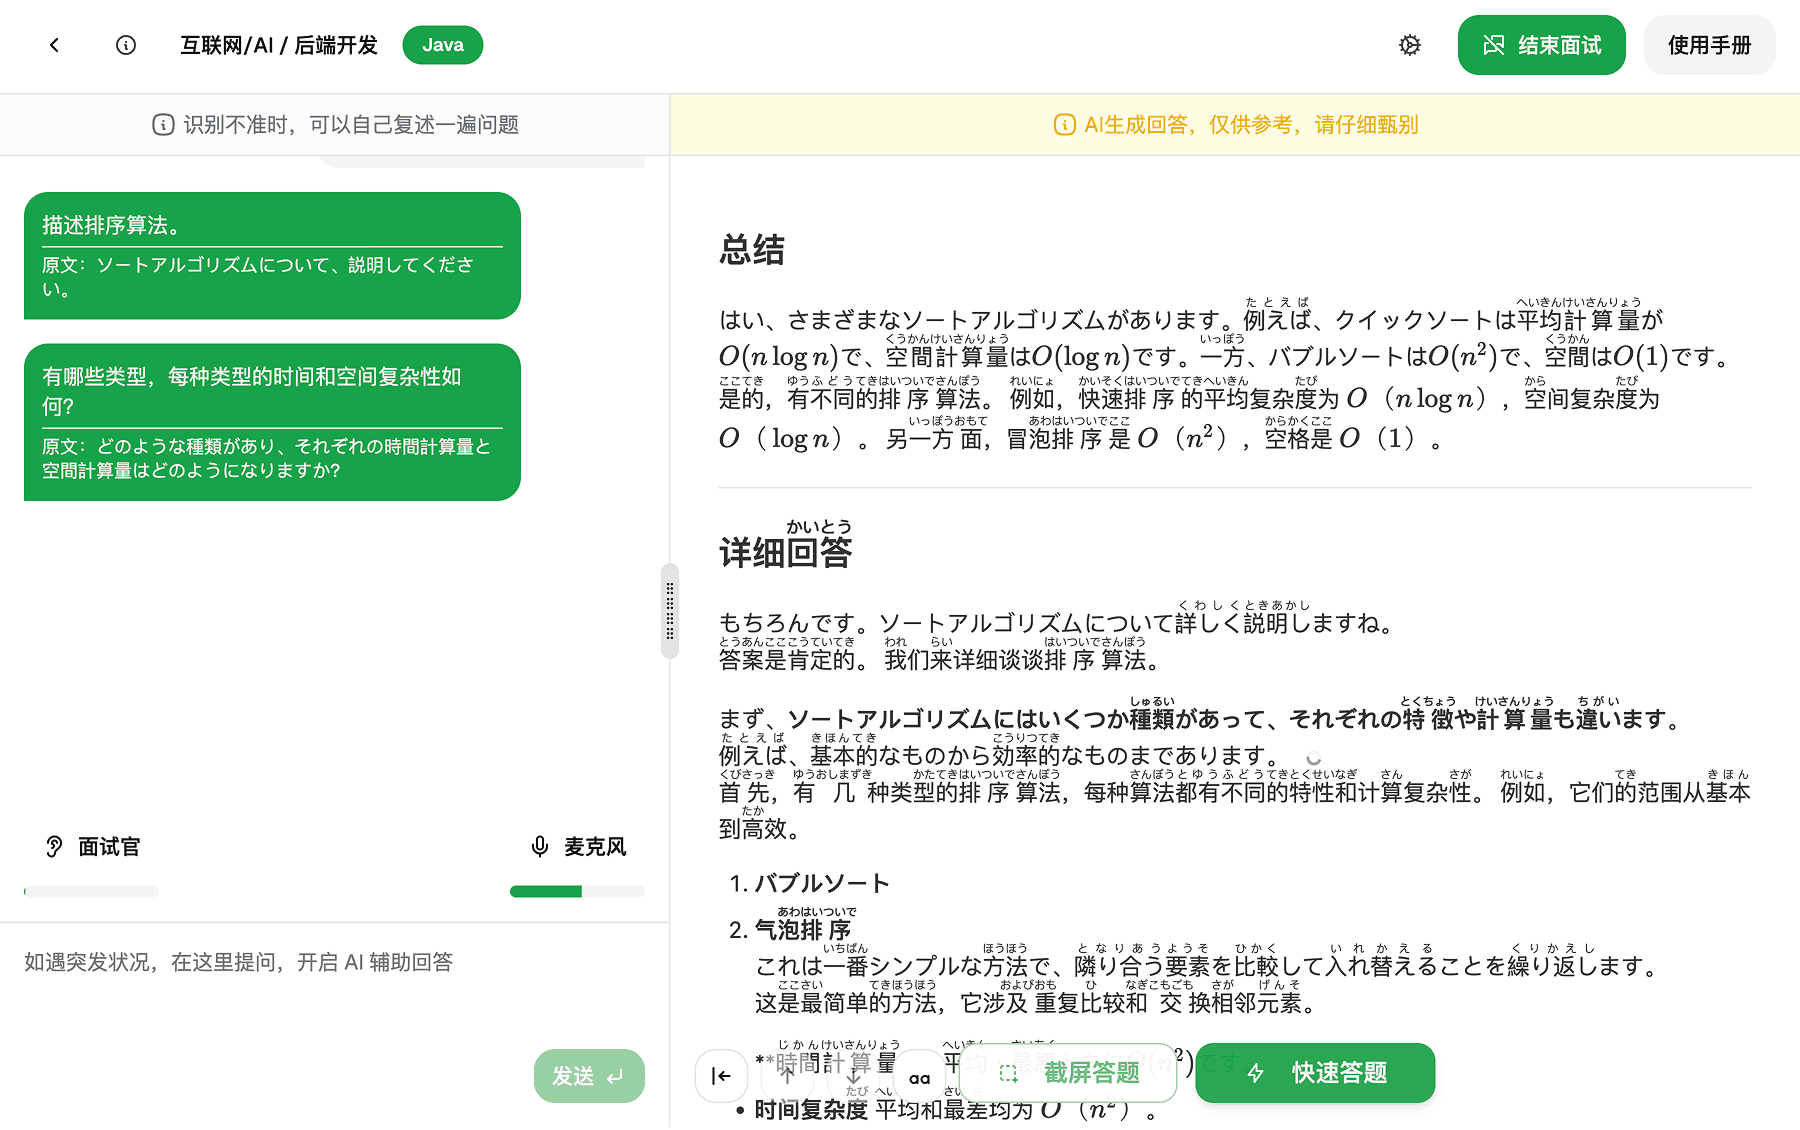Image resolution: width=1800 pixels, height=1130 pixels.
Task: Open the 使用手册 user manual
Action: 1709,45
